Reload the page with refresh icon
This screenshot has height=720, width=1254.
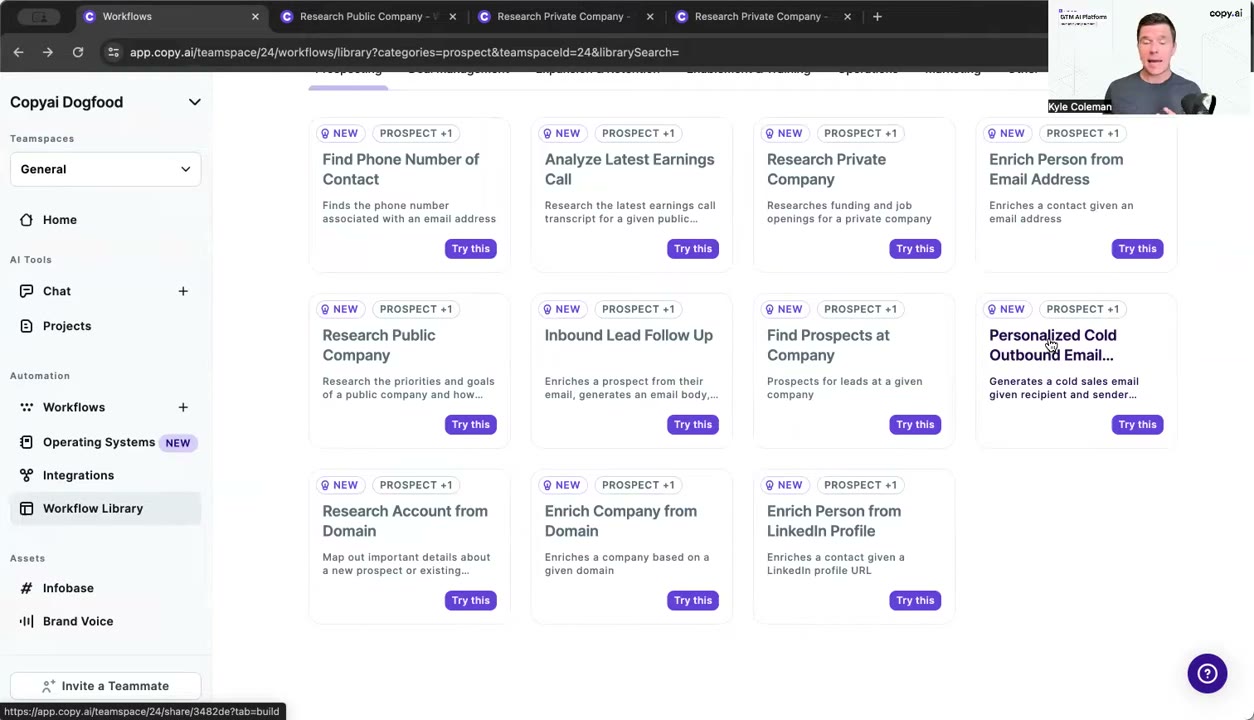coord(78,52)
